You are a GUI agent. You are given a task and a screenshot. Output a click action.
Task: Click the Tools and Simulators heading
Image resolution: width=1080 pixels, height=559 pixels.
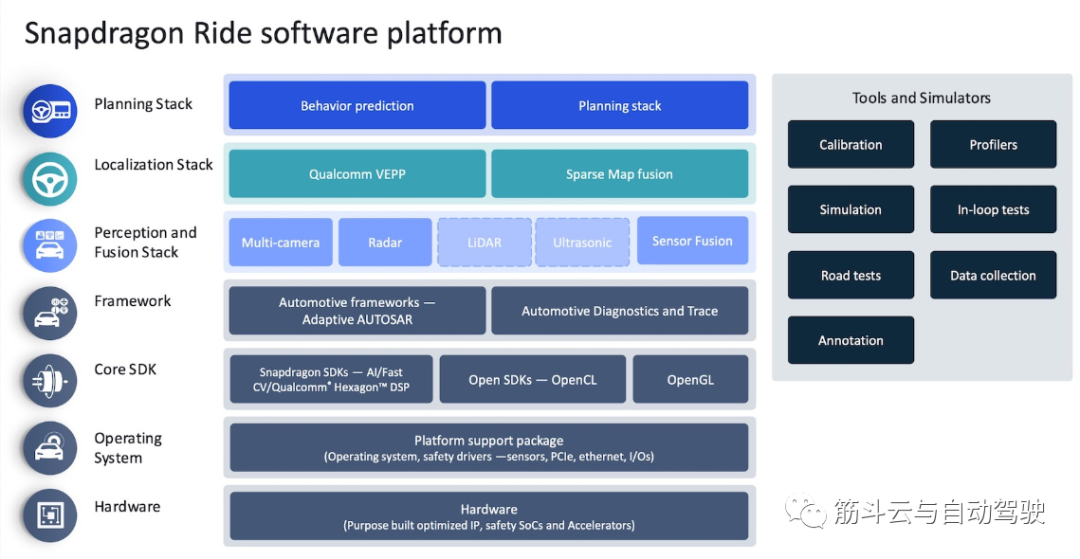click(922, 98)
